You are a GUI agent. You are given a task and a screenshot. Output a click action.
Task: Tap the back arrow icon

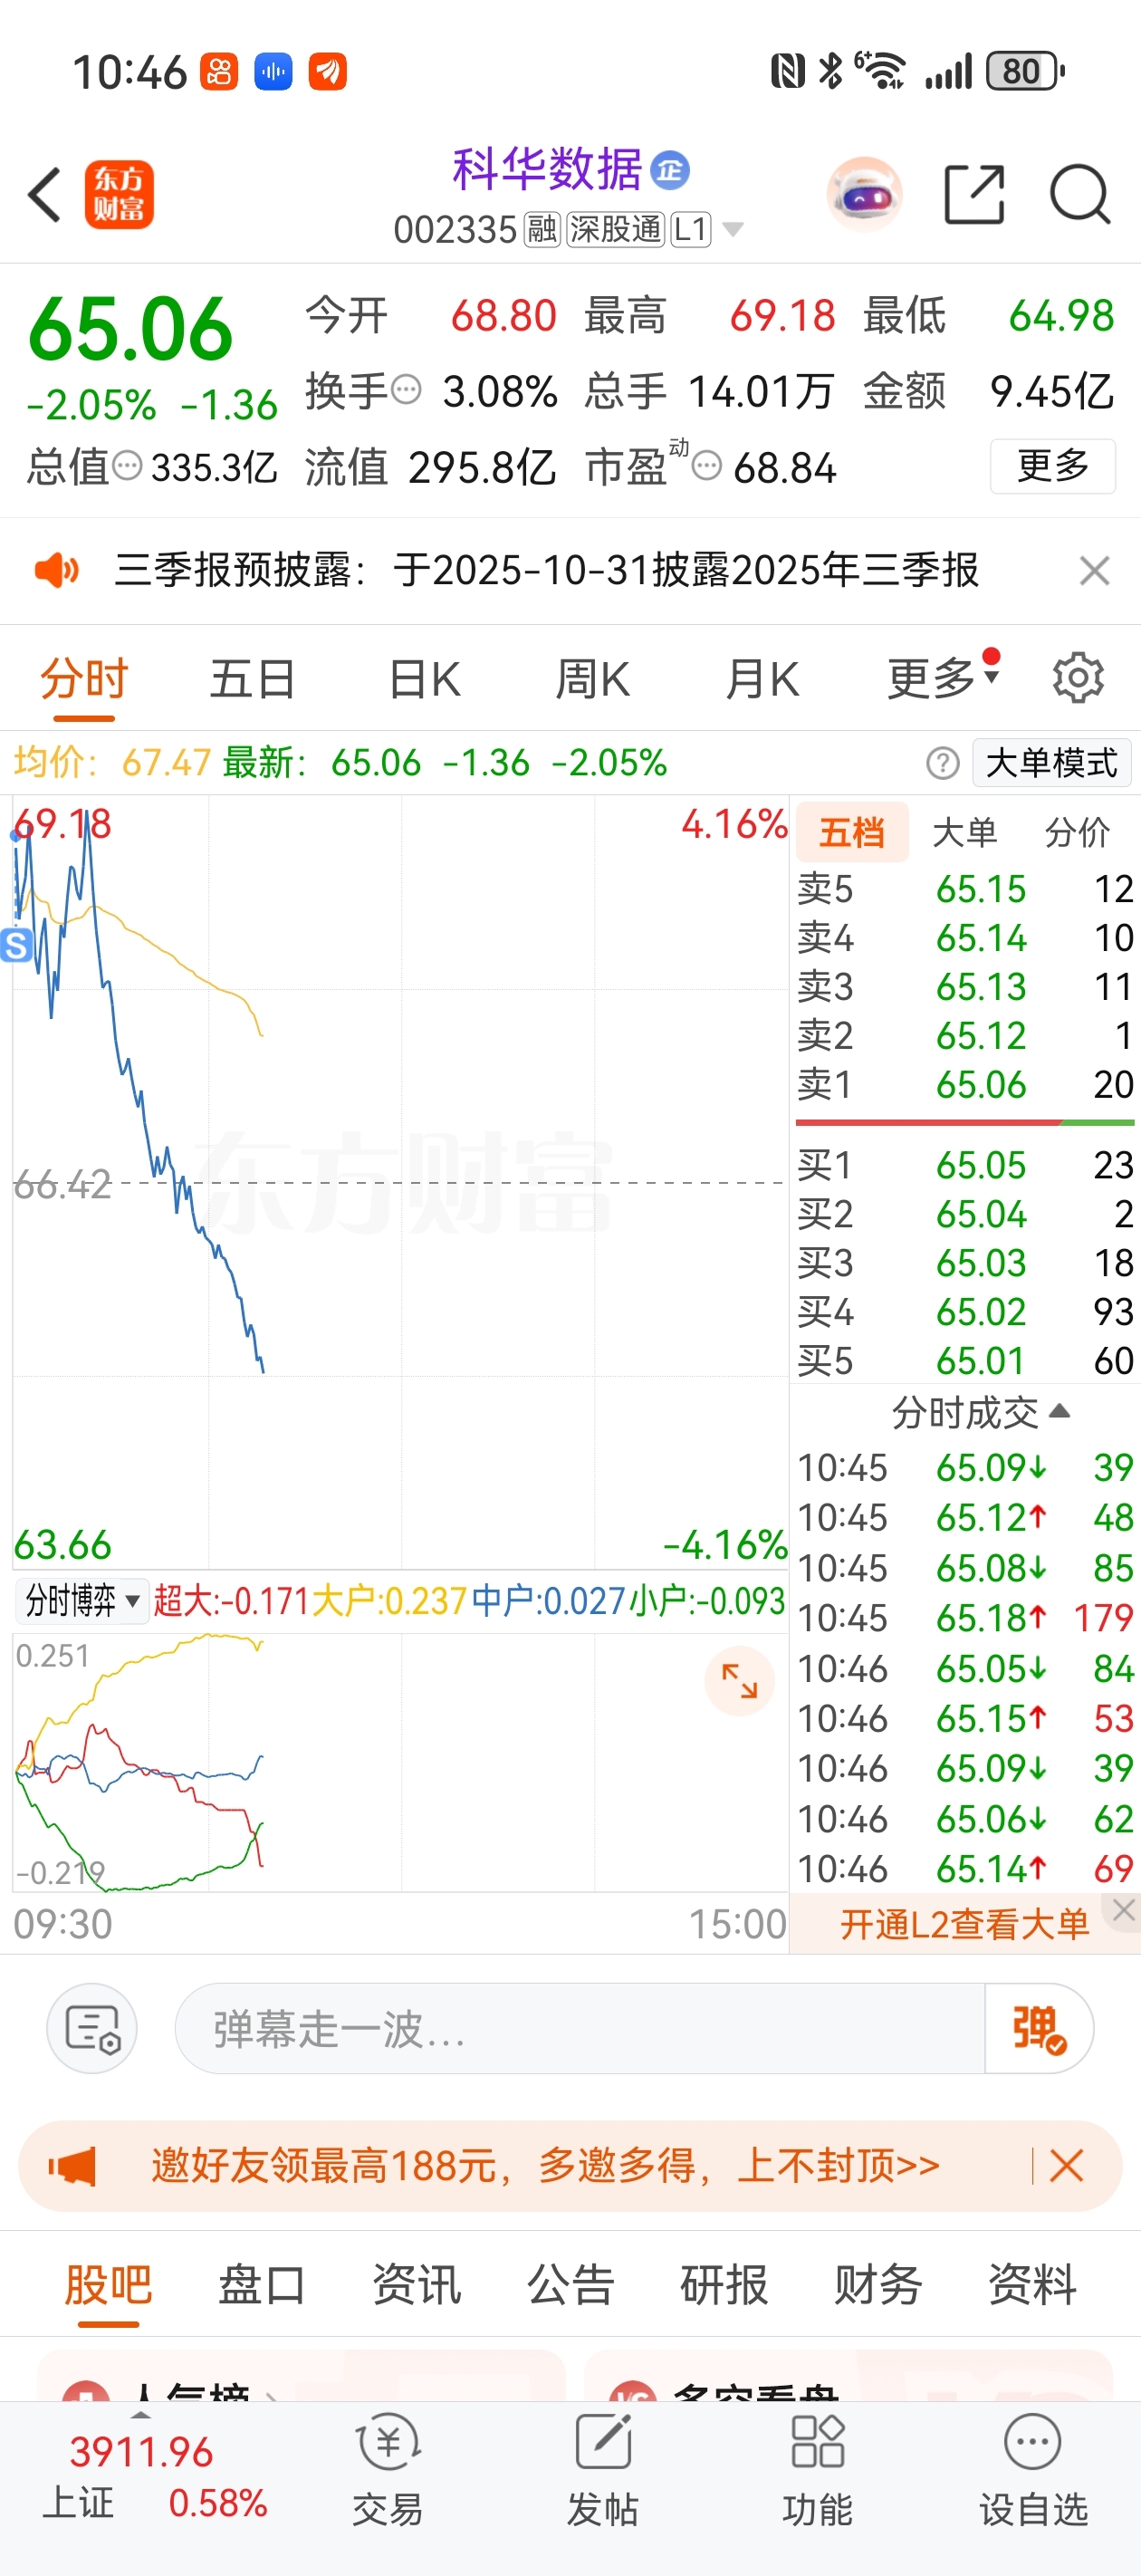45,194
